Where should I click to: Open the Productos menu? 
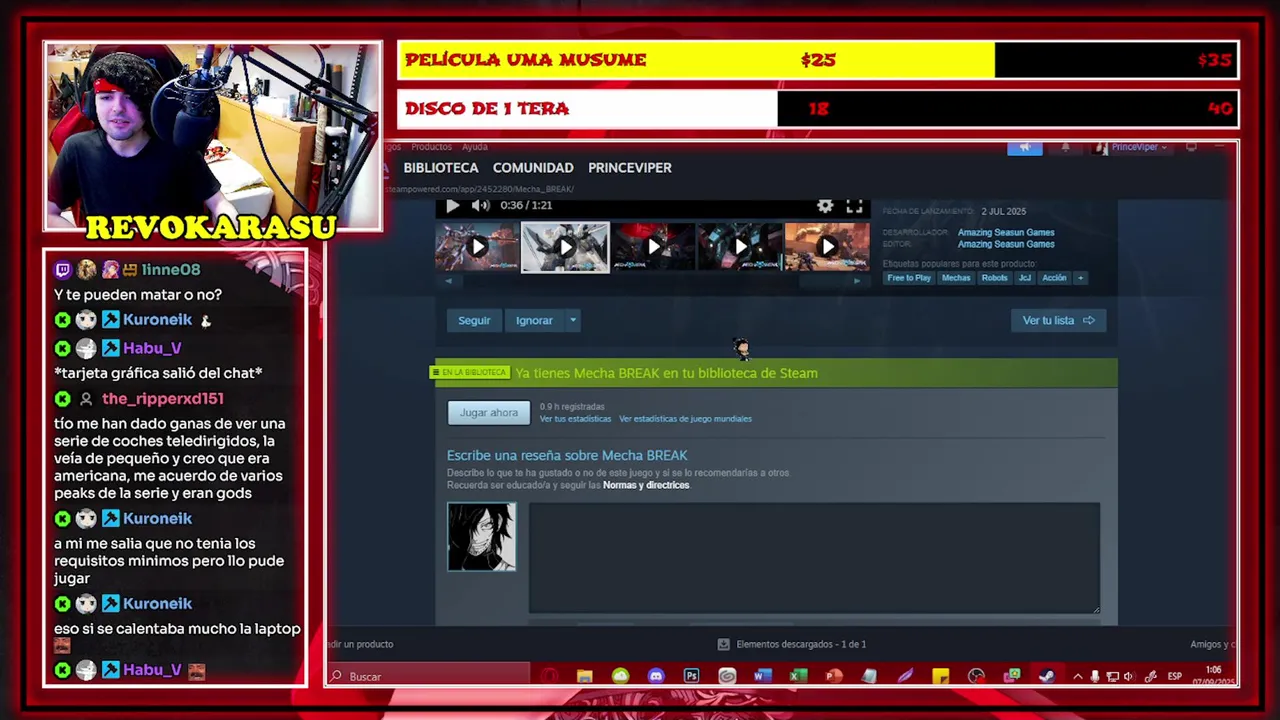click(431, 147)
